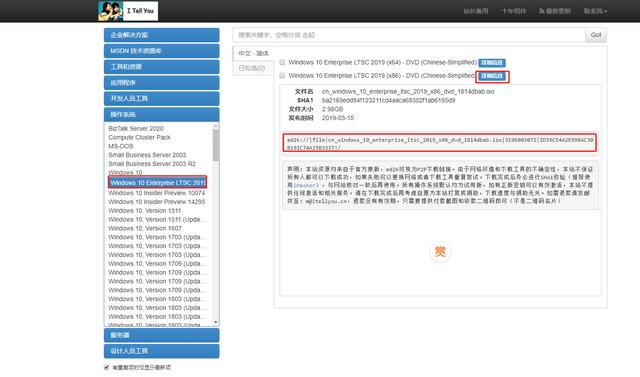The height and width of the screenshot is (377, 640).
Task: Select Small Business Server 2003 R2 entry
Action: point(152,164)
